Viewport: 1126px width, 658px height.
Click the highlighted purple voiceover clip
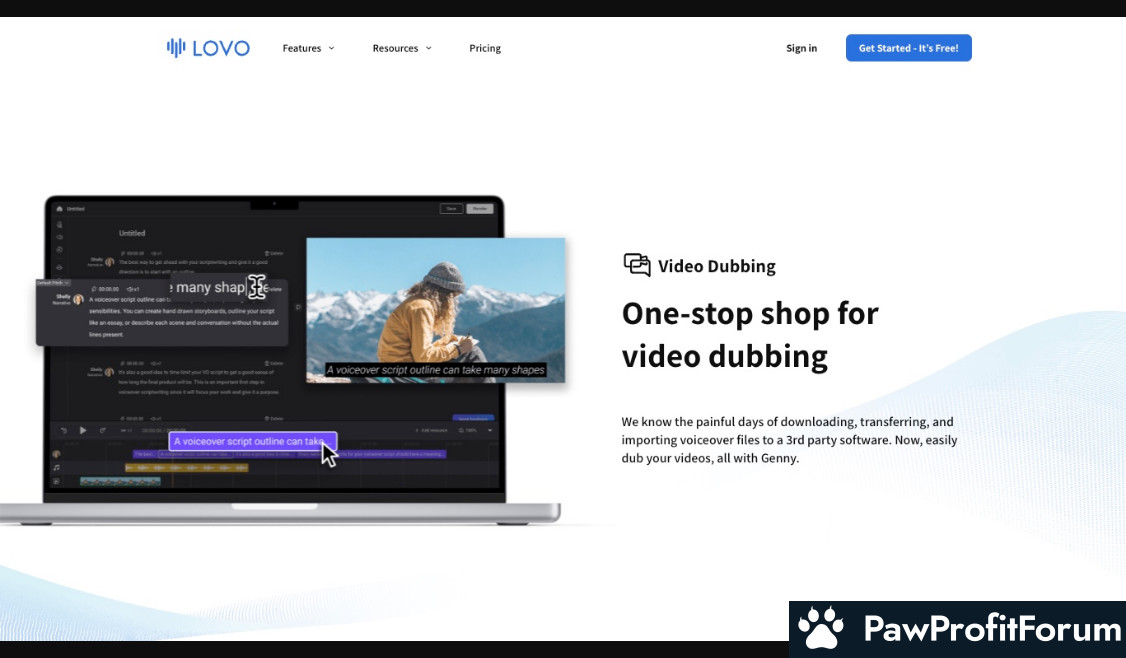pyautogui.click(x=252, y=441)
